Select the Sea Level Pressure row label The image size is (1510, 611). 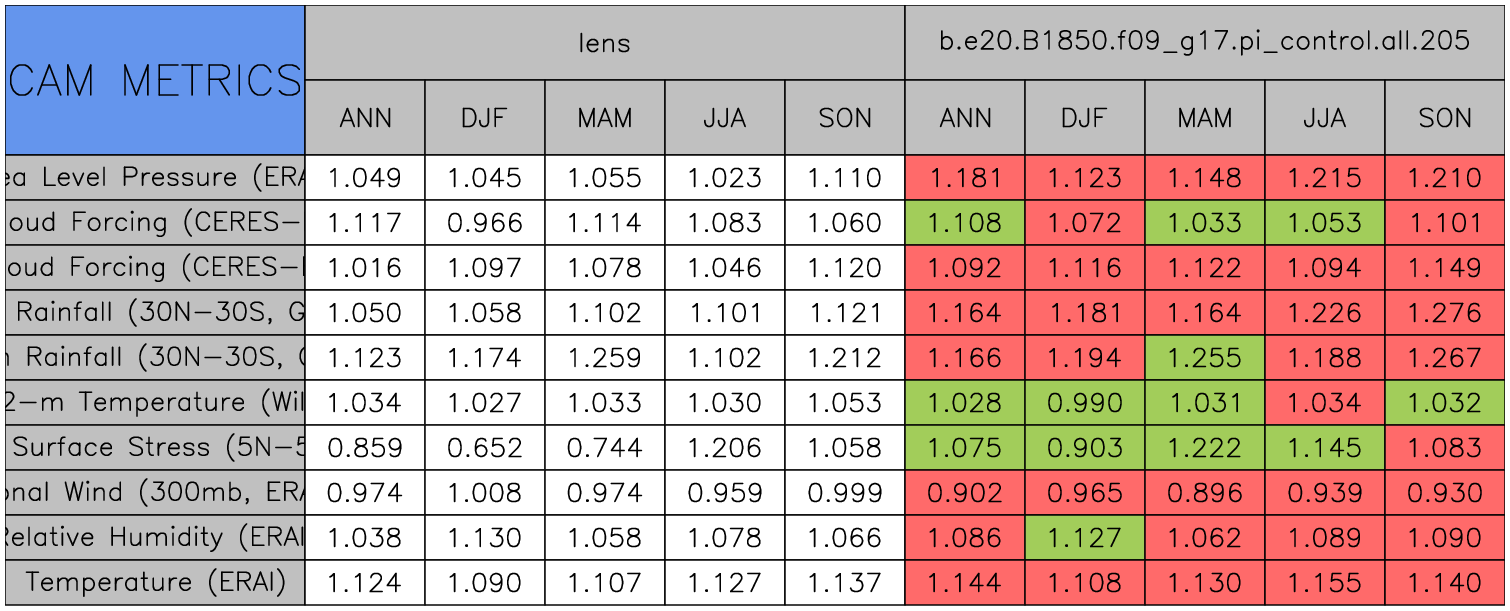click(155, 178)
